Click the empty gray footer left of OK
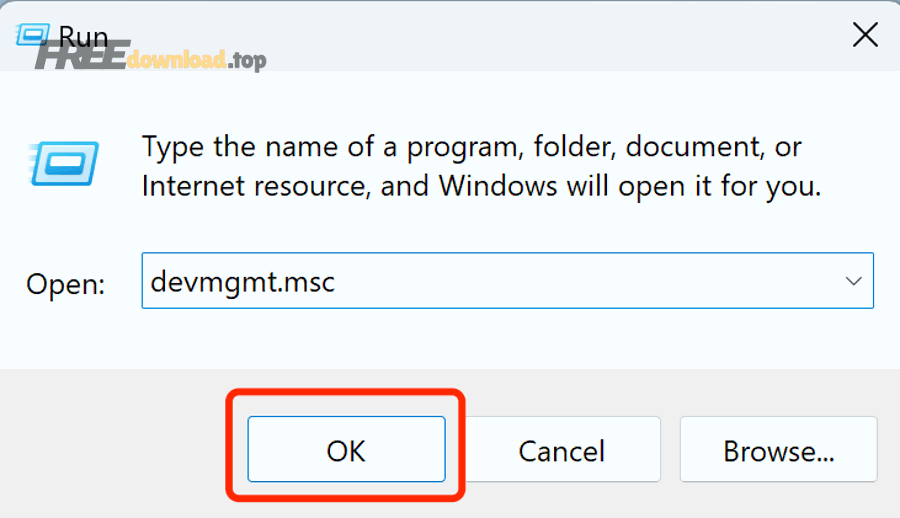 [115, 448]
